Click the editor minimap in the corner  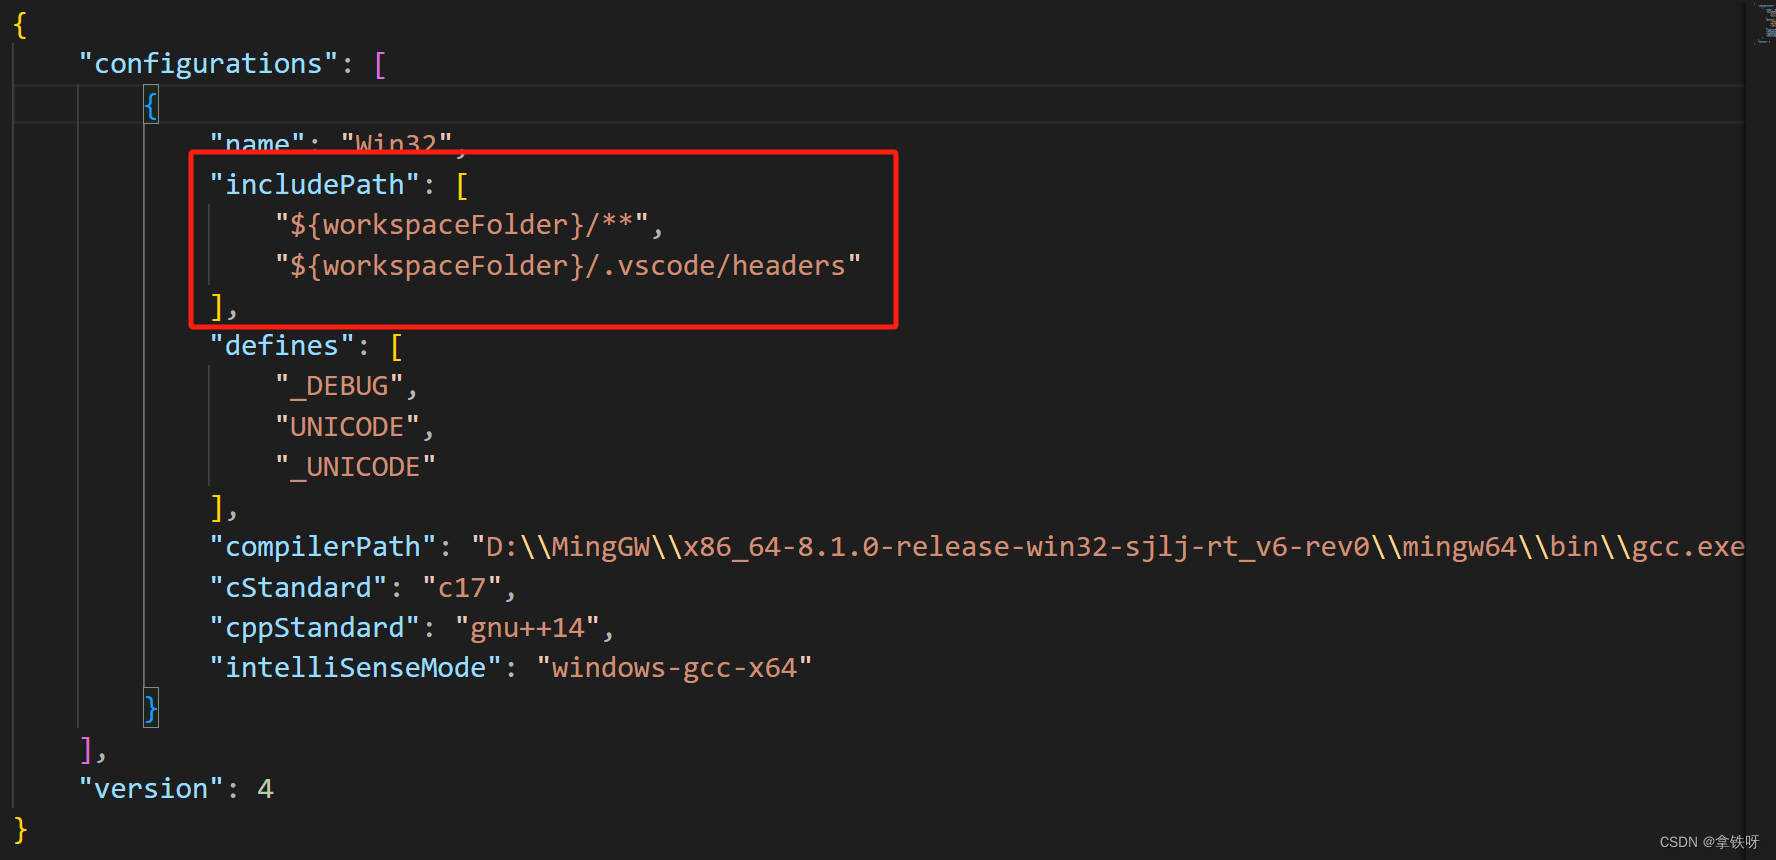click(1765, 24)
